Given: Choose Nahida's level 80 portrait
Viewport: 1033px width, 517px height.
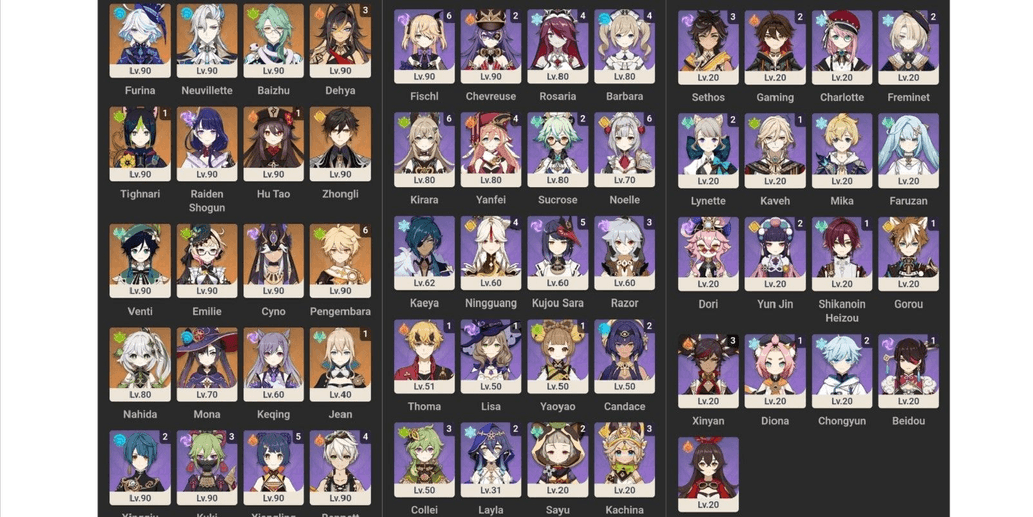Looking at the screenshot, I should click(140, 364).
